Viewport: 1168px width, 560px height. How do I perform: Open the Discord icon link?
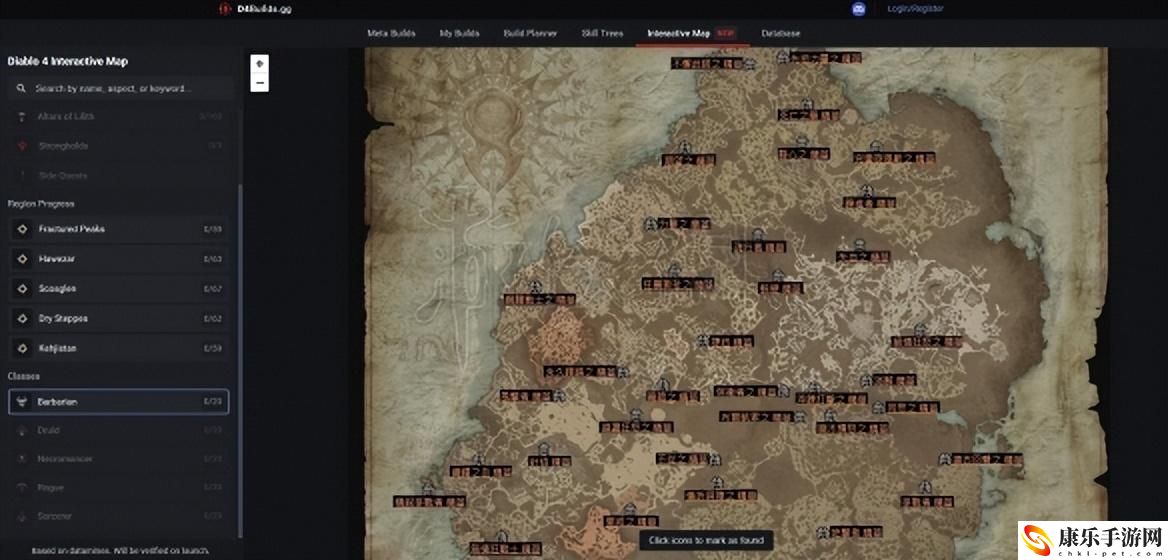(858, 9)
